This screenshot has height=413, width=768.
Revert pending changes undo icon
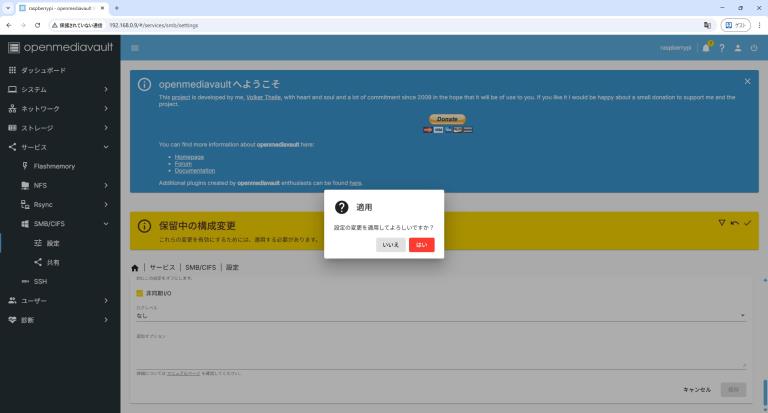click(735, 222)
